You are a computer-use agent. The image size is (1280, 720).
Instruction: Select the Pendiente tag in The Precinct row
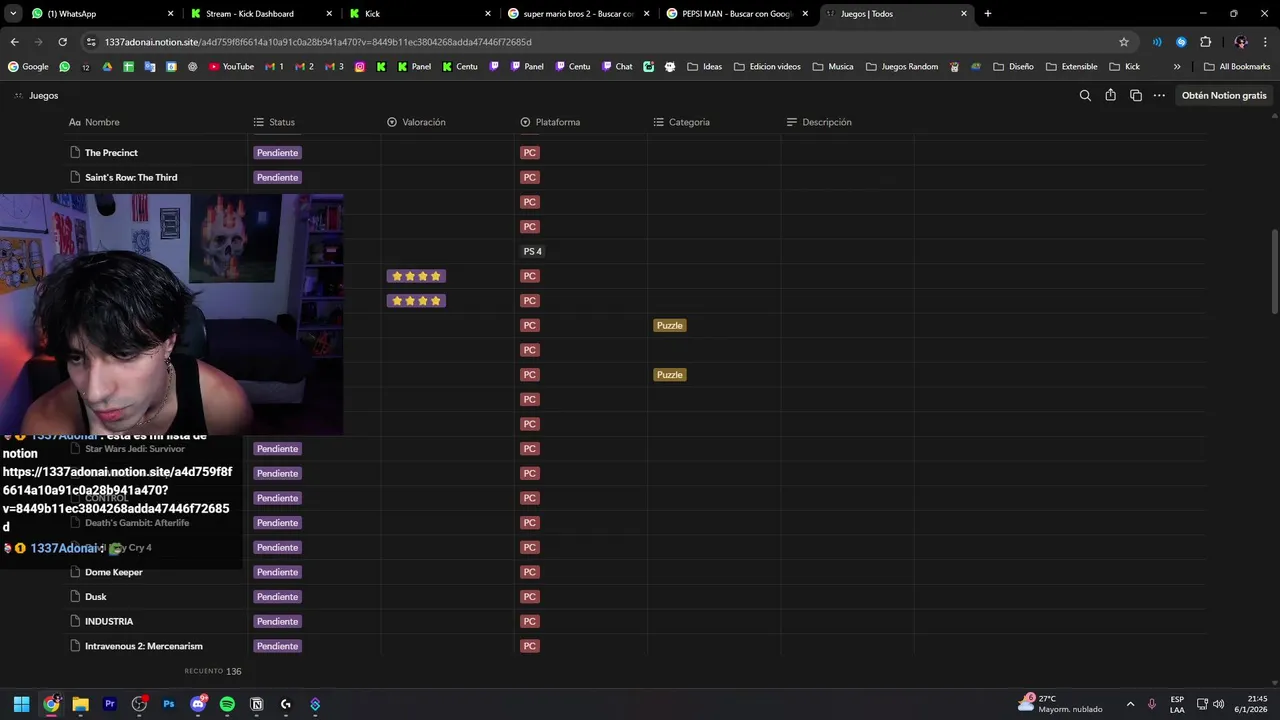(277, 153)
